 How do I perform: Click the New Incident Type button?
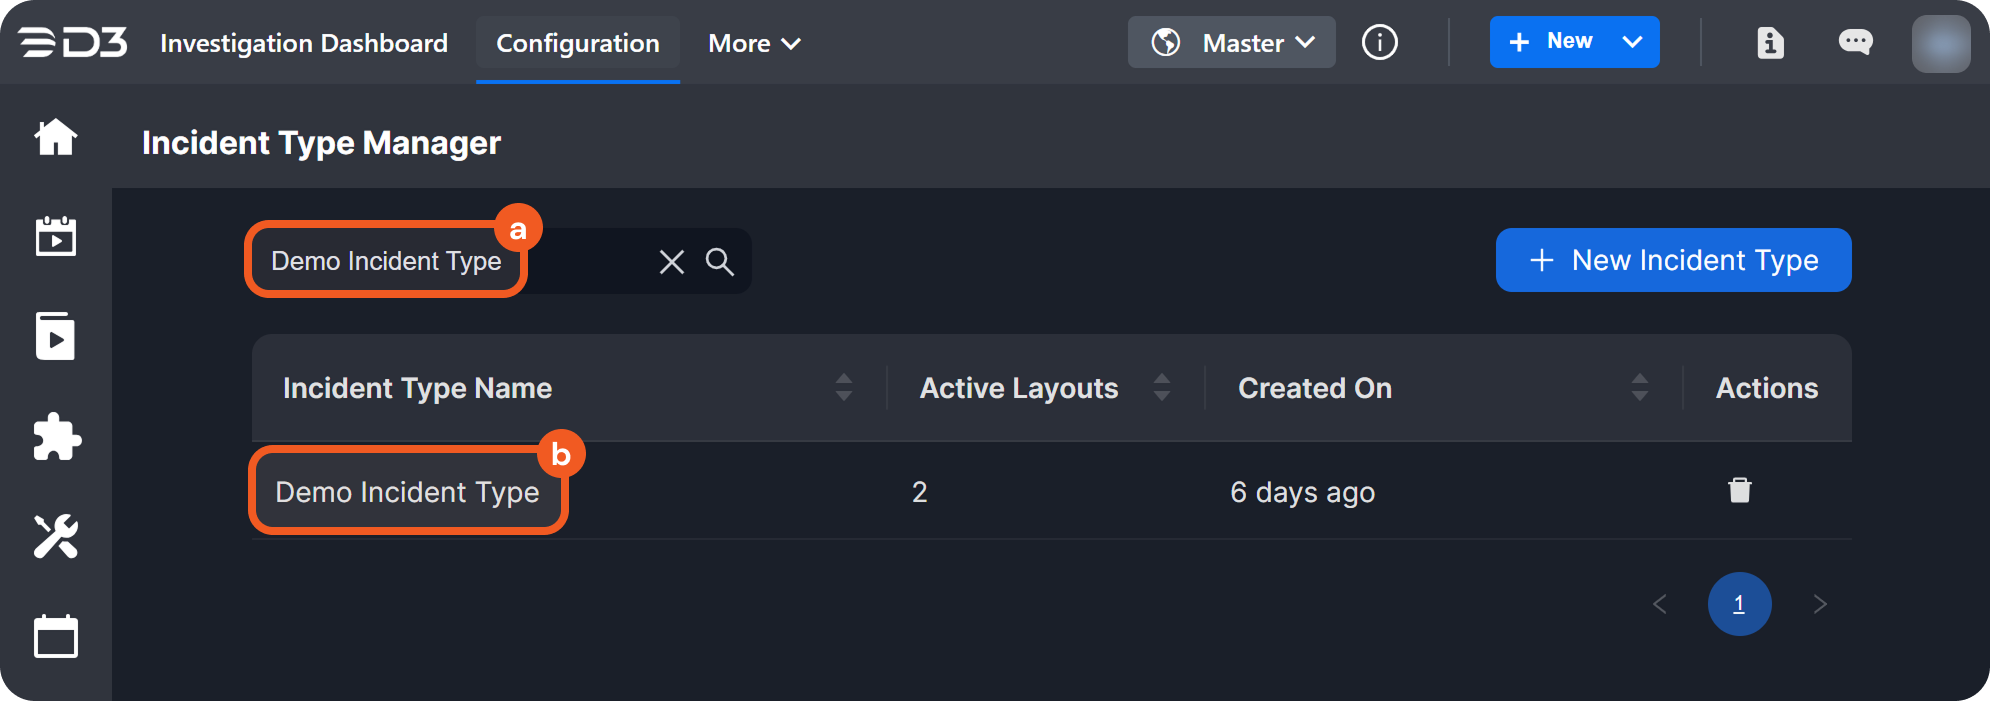point(1673,261)
